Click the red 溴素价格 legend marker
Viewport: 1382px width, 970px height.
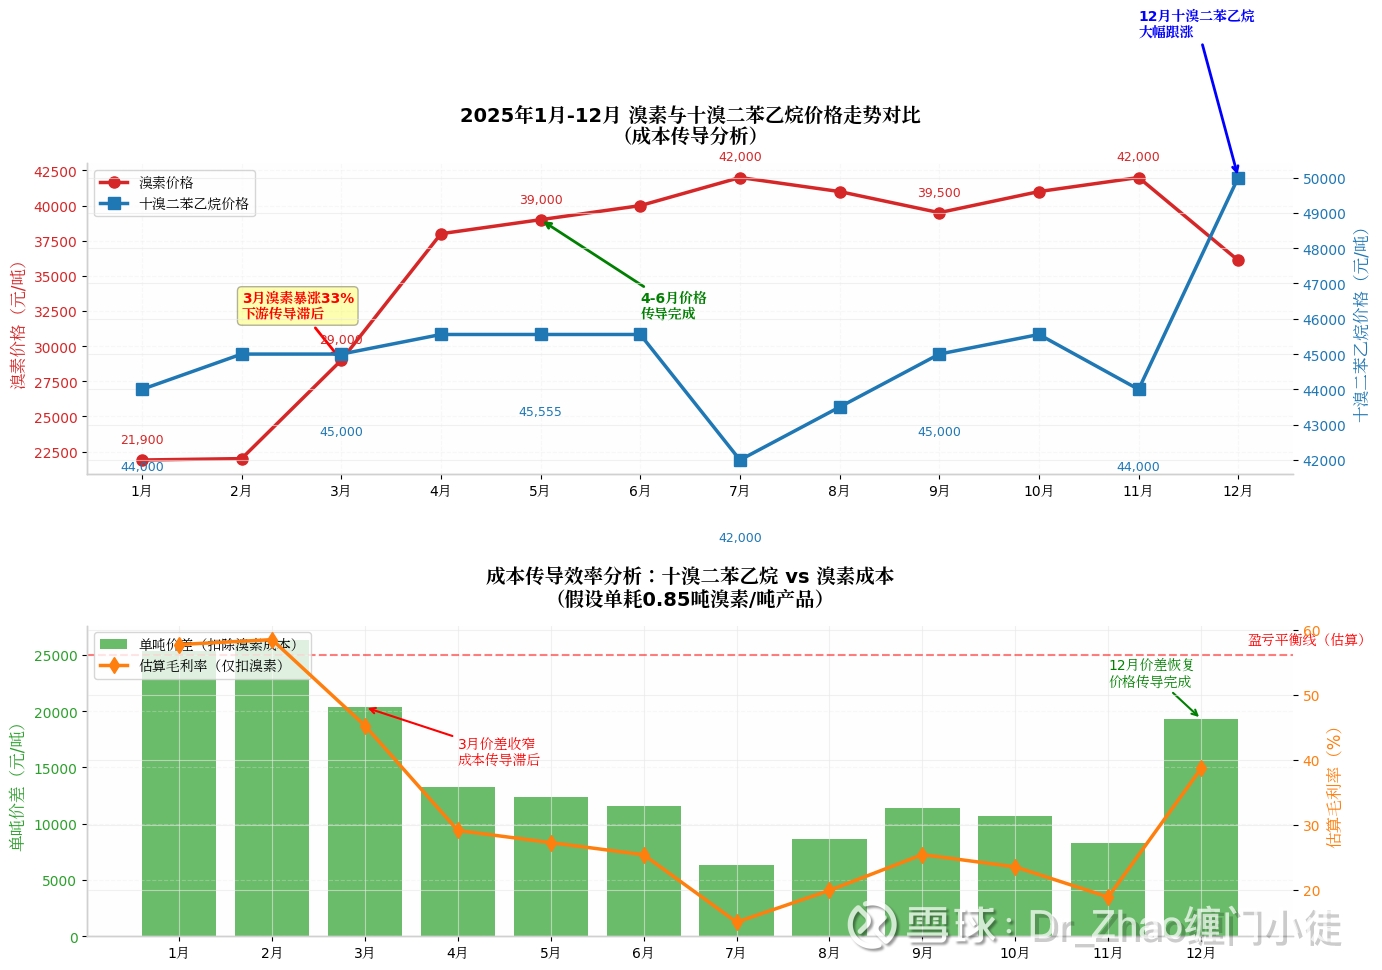(114, 183)
